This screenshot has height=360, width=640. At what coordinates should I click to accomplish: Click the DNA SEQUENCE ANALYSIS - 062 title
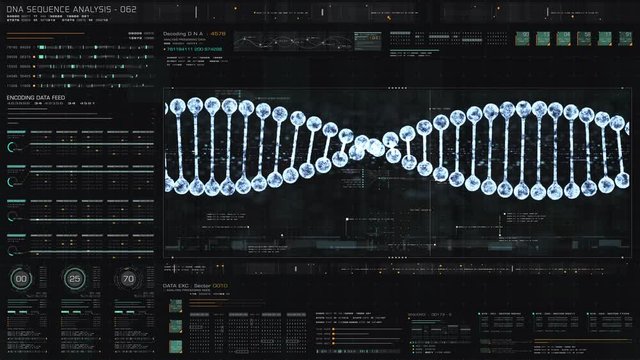[x=71, y=9]
